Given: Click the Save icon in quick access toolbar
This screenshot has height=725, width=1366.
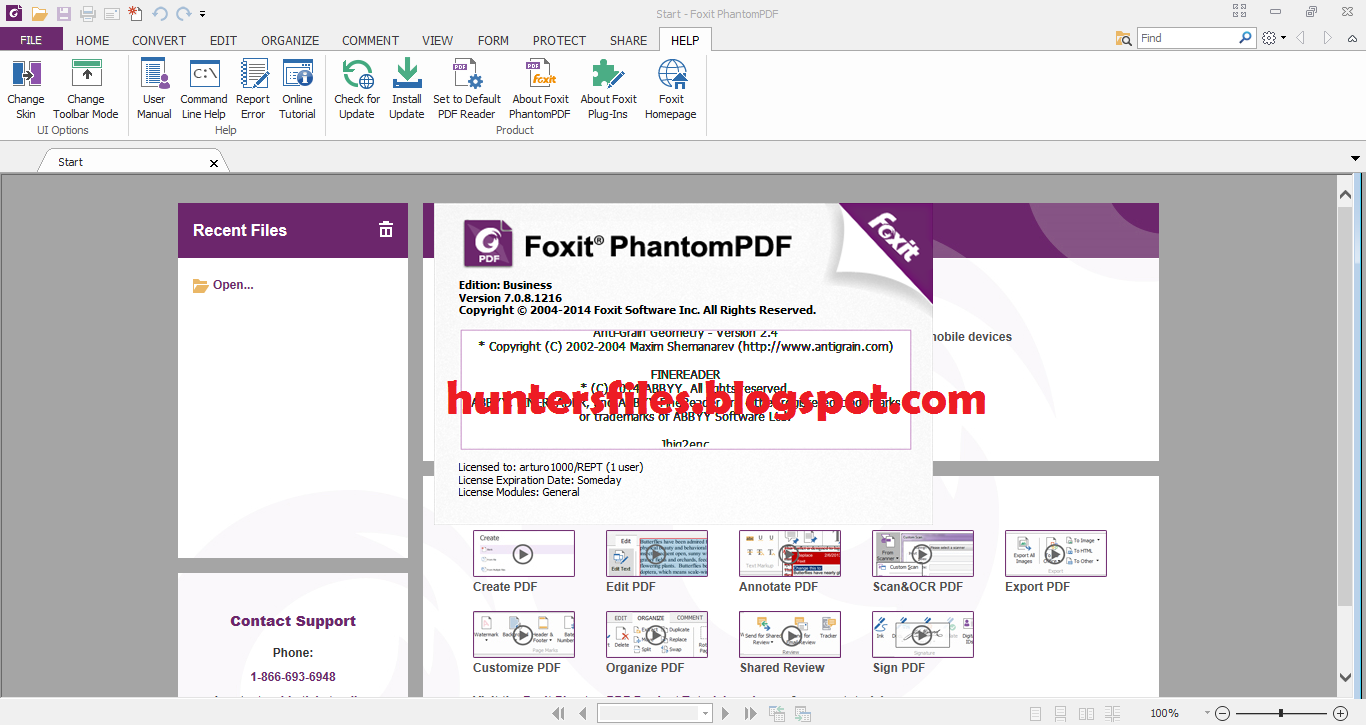Looking at the screenshot, I should (64, 14).
